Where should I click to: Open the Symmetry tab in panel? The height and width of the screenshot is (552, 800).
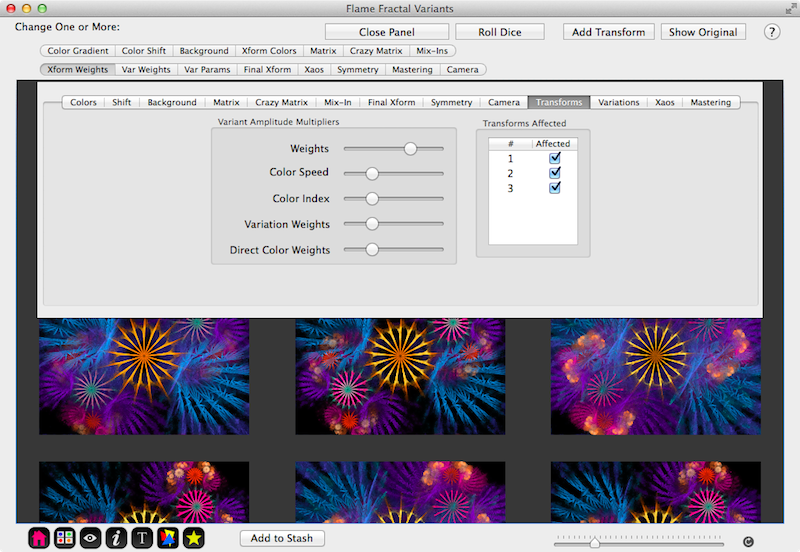coord(452,103)
